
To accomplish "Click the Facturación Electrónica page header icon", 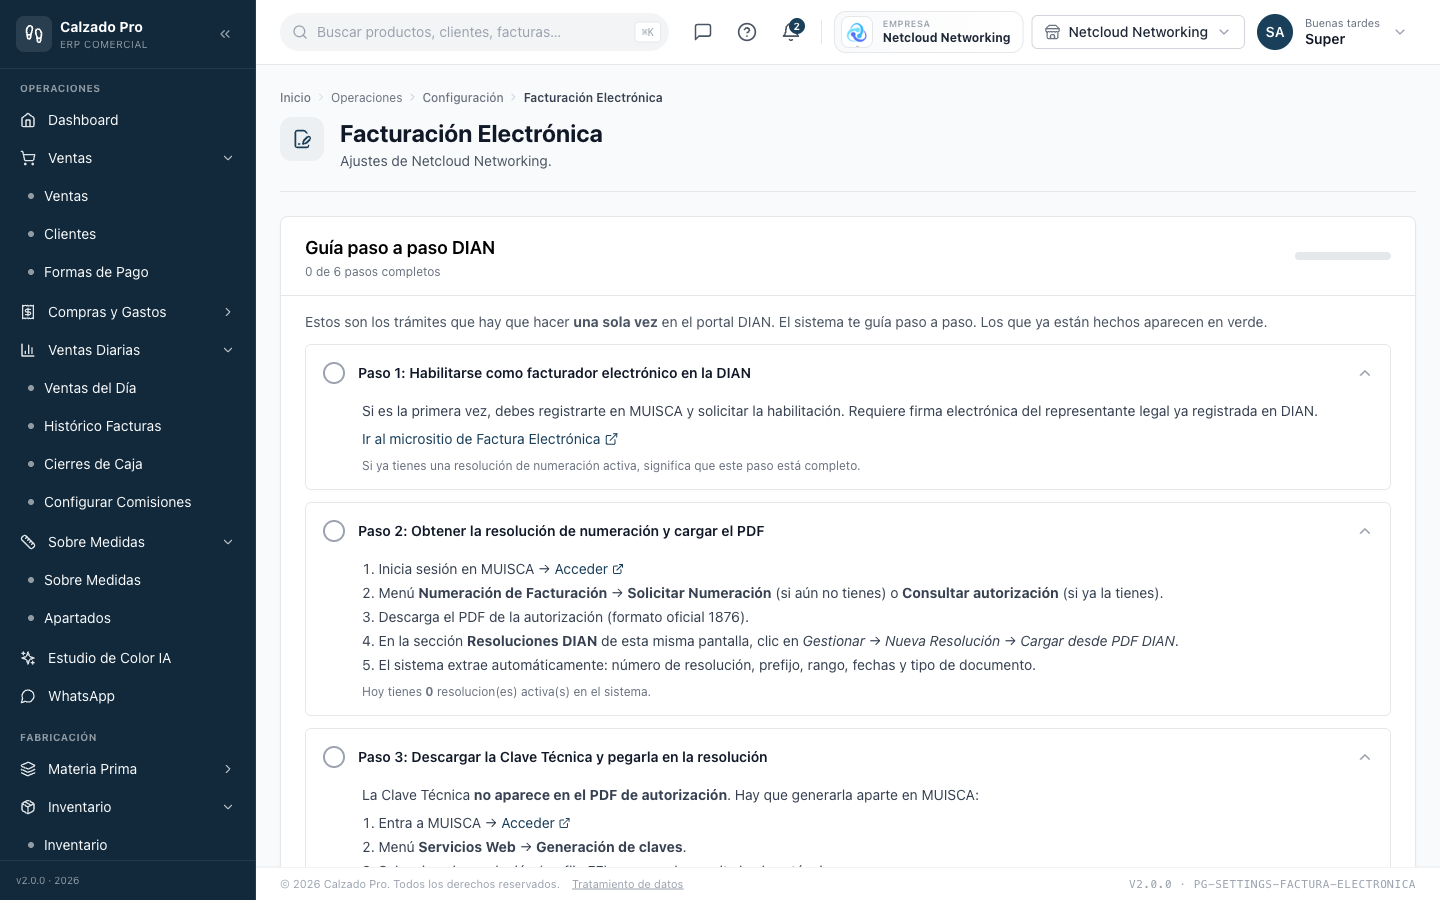I will point(302,139).
